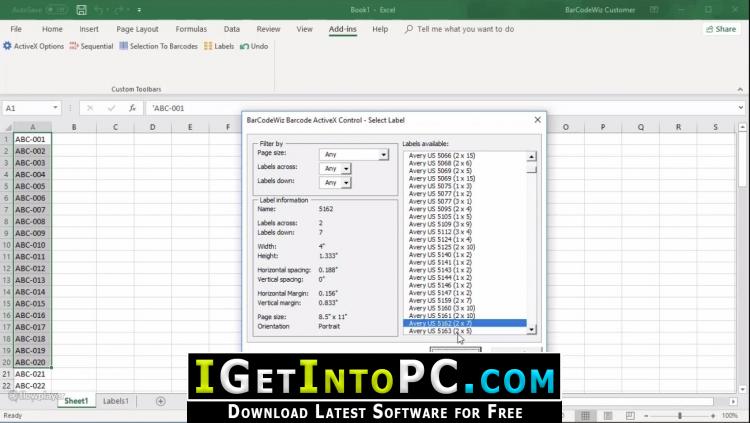Open the Review tab

(x=268, y=29)
